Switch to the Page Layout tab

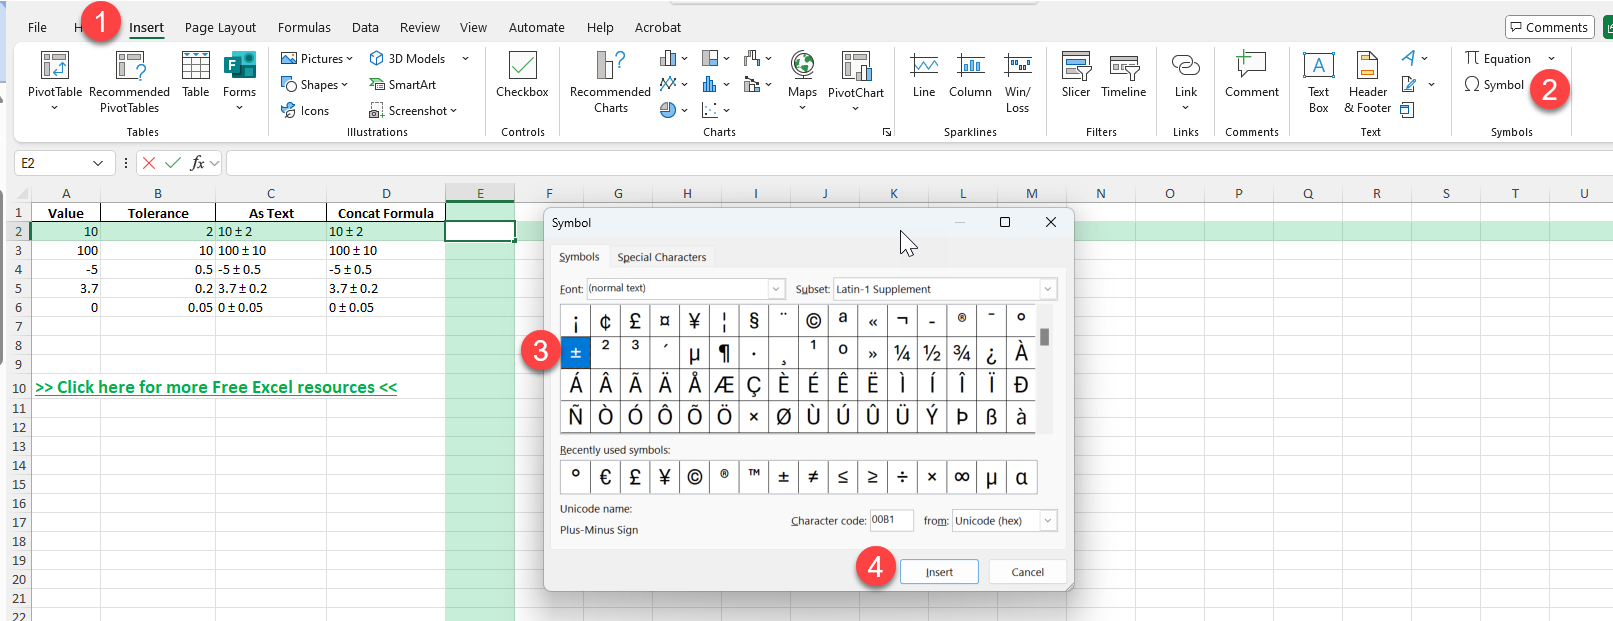[220, 27]
